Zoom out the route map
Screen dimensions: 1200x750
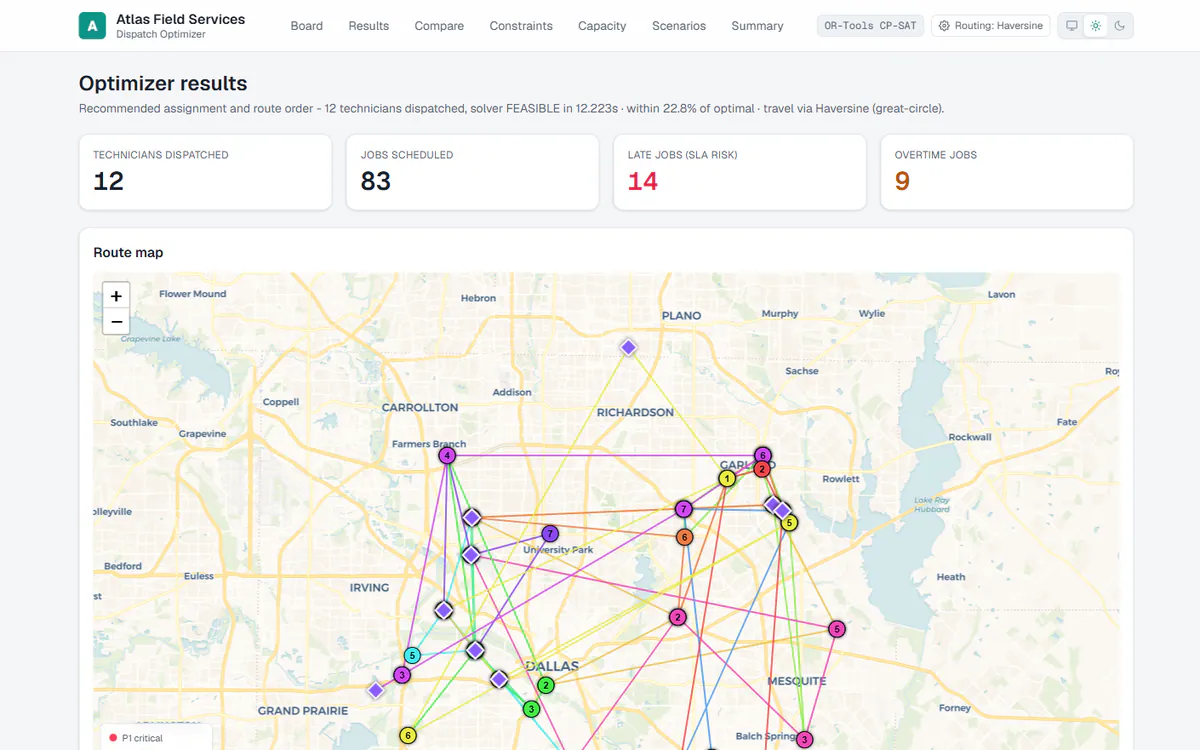pyautogui.click(x=117, y=322)
